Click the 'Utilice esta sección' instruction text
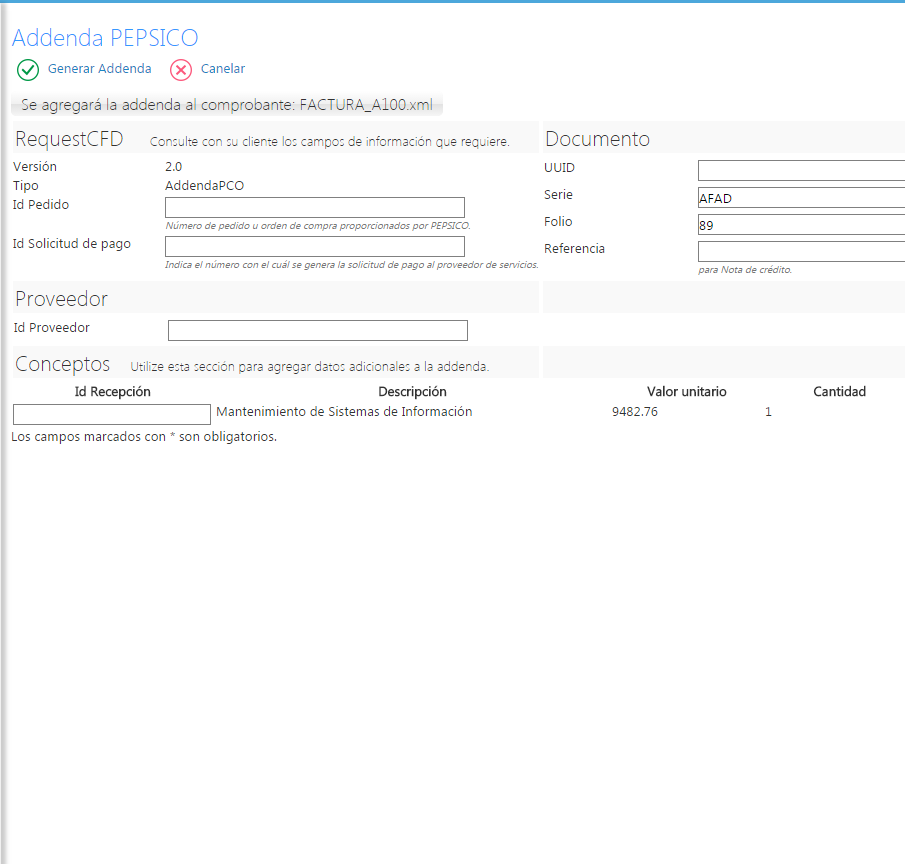The height and width of the screenshot is (864, 905). point(309,367)
